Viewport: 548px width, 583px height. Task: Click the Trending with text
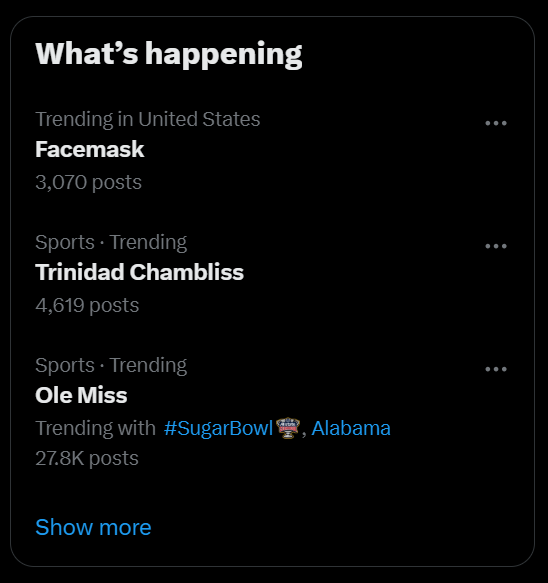pos(96,428)
